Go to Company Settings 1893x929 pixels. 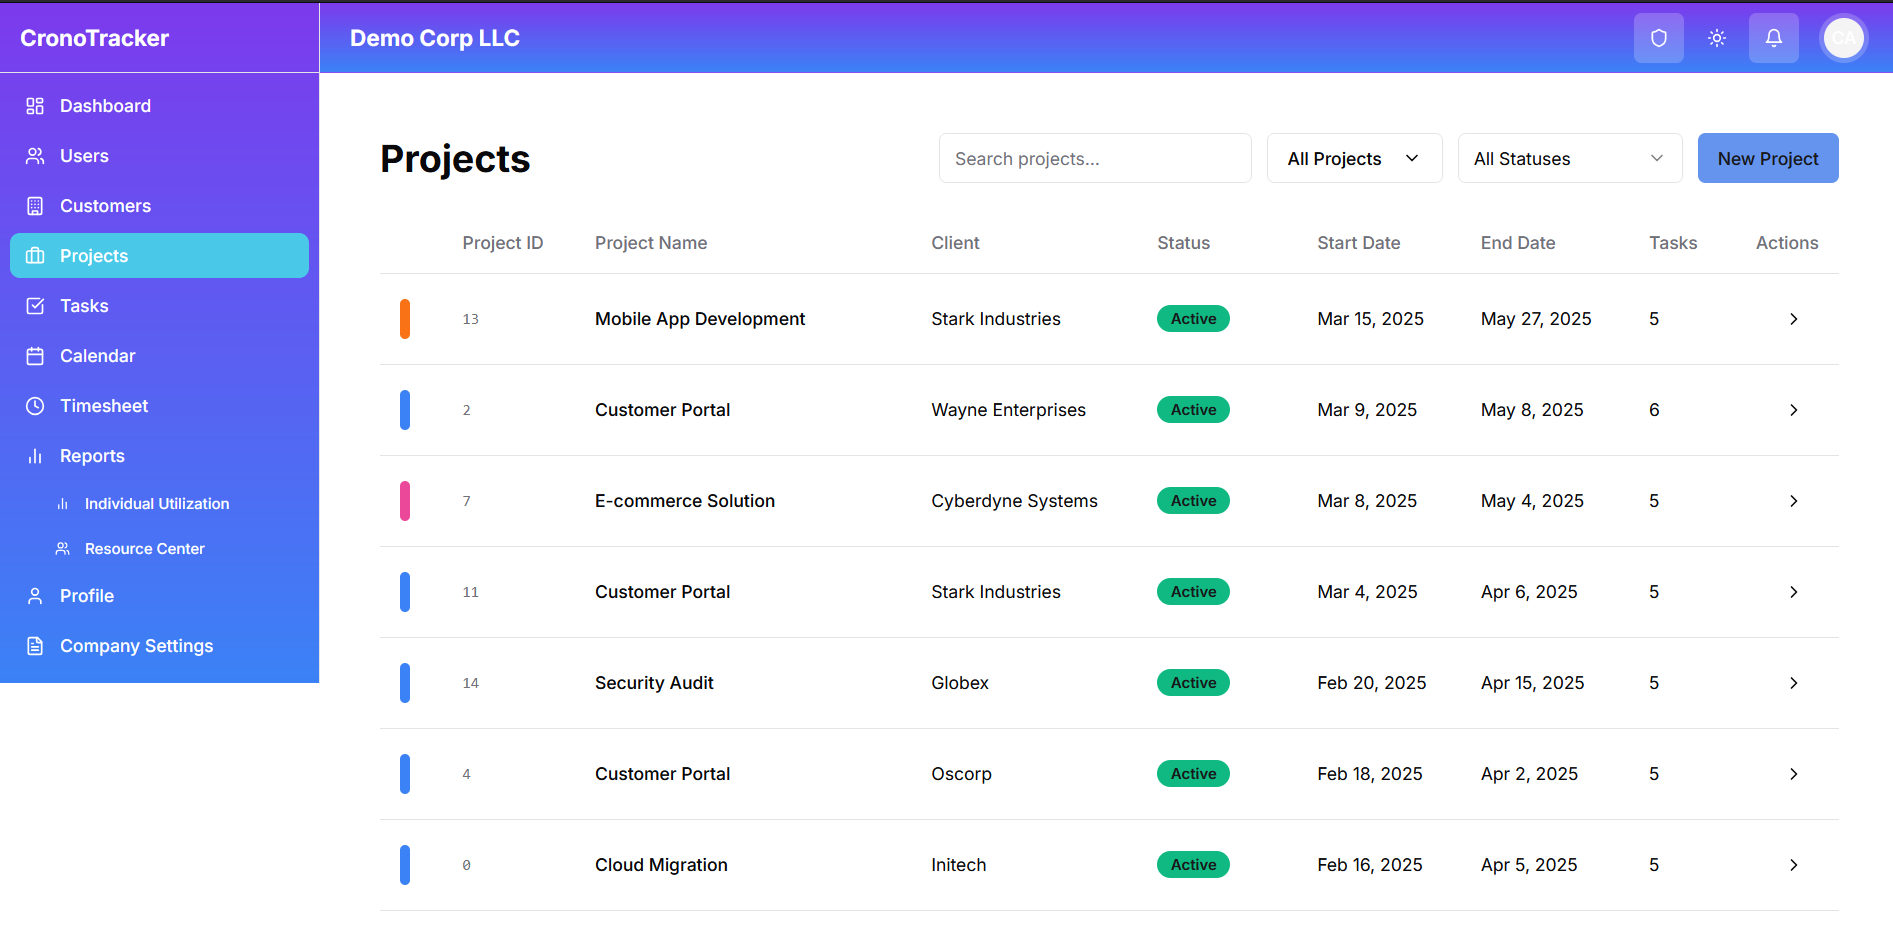pyautogui.click(x=159, y=646)
